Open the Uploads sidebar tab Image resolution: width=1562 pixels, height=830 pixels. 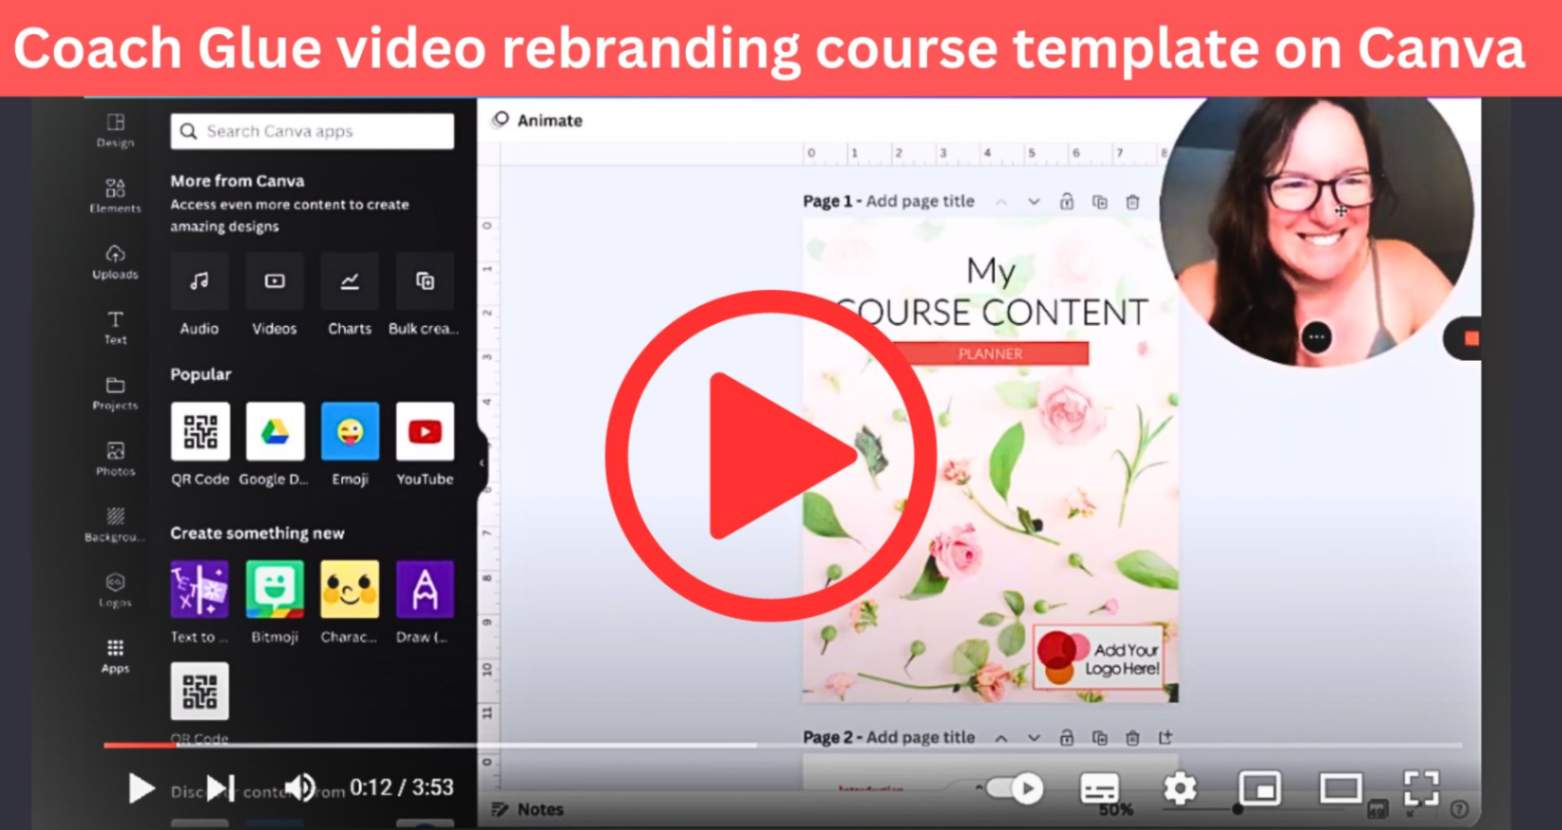pos(115,262)
